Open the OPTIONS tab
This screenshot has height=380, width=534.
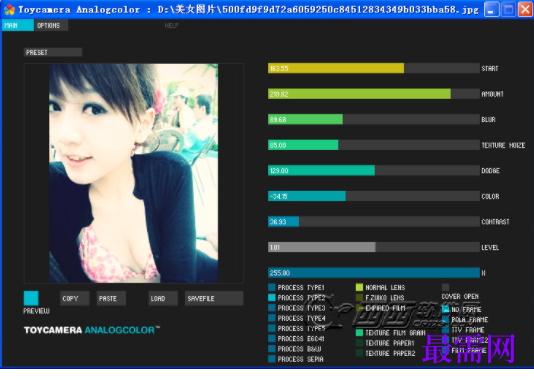click(51, 25)
